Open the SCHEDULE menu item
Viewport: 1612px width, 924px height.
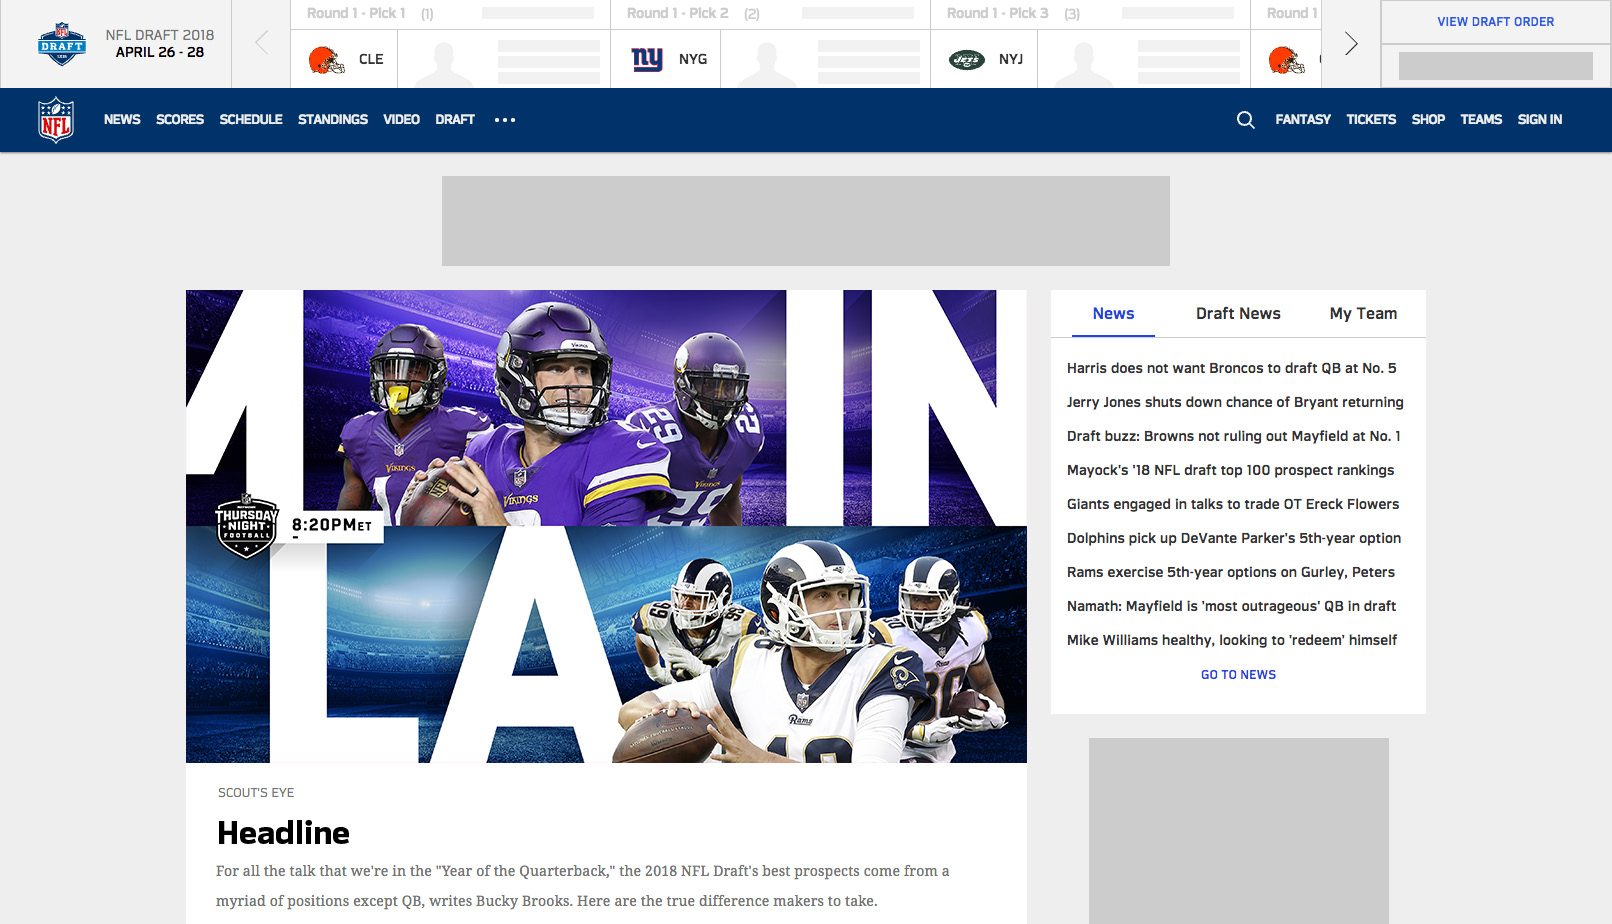[251, 120]
